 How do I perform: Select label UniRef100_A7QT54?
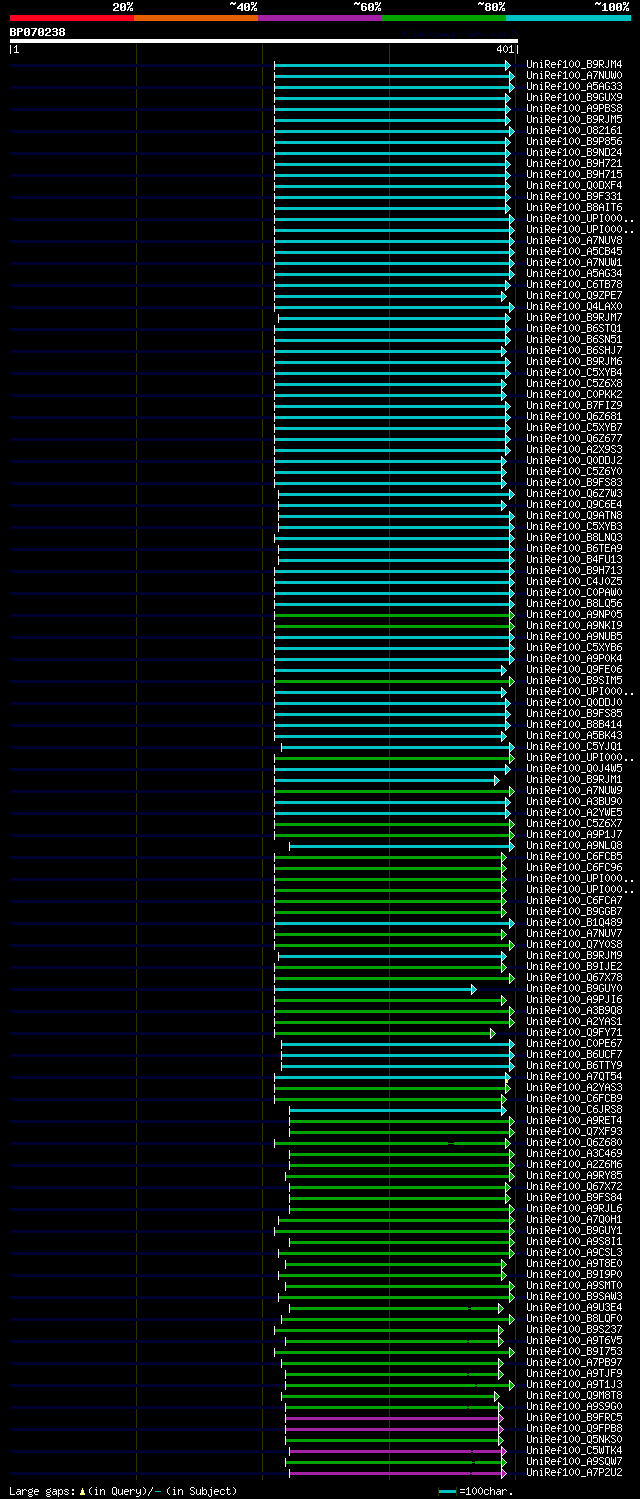point(575,1077)
